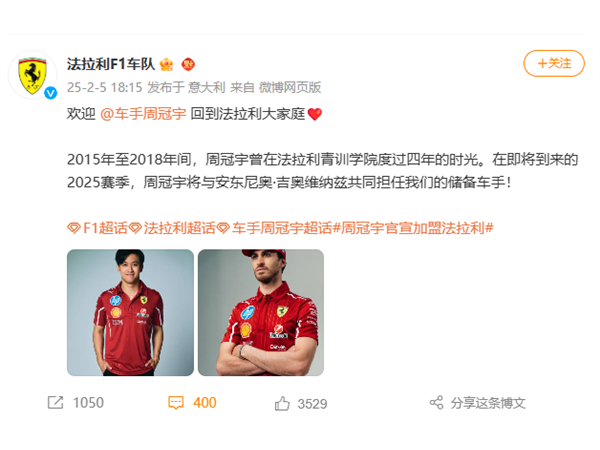Follow the account with the +关注 button
600x450 pixels.
554,63
